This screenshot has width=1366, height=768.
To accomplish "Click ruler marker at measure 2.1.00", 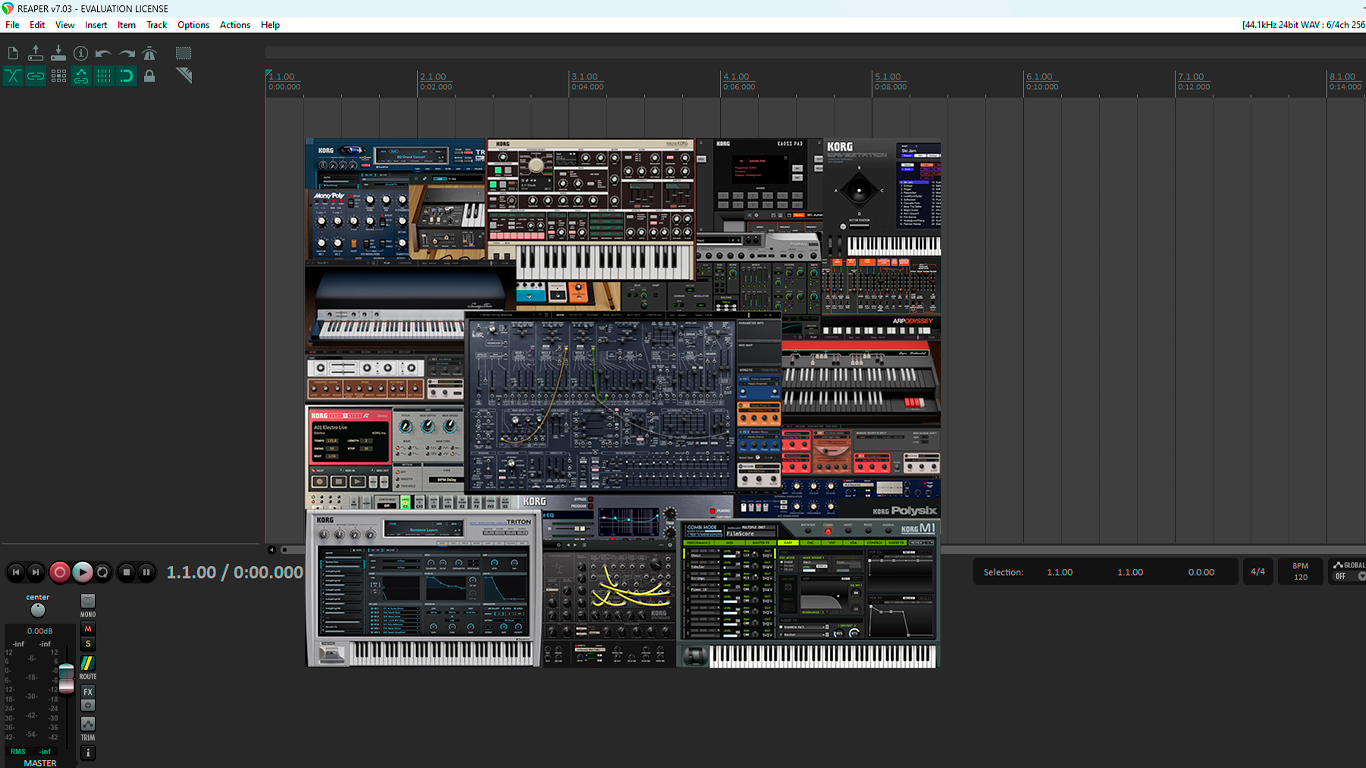I will click(x=433, y=77).
